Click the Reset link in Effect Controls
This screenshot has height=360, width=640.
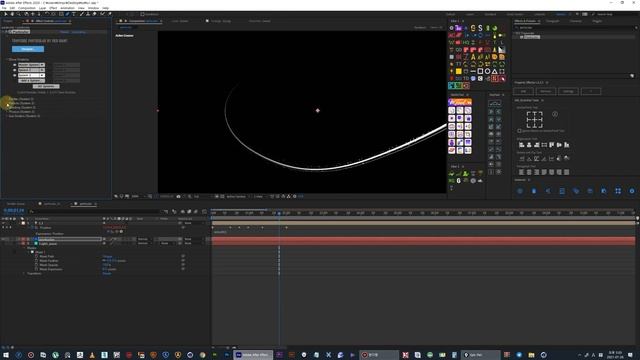pyautogui.click(x=64, y=32)
